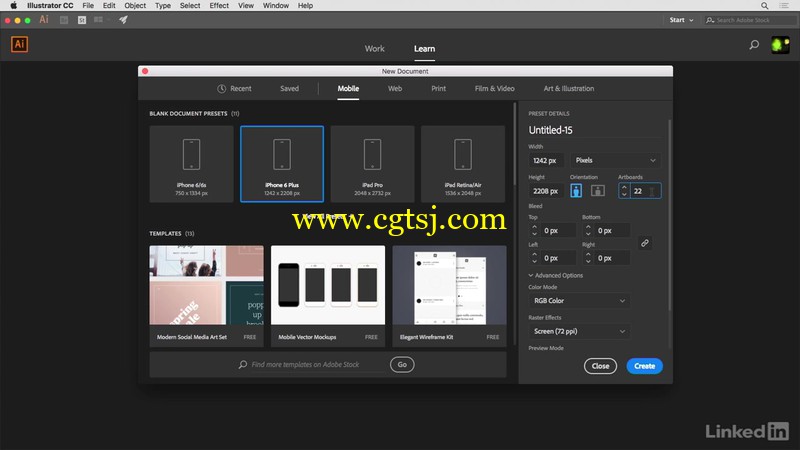Collapse the Advanced Options section

click(556, 276)
